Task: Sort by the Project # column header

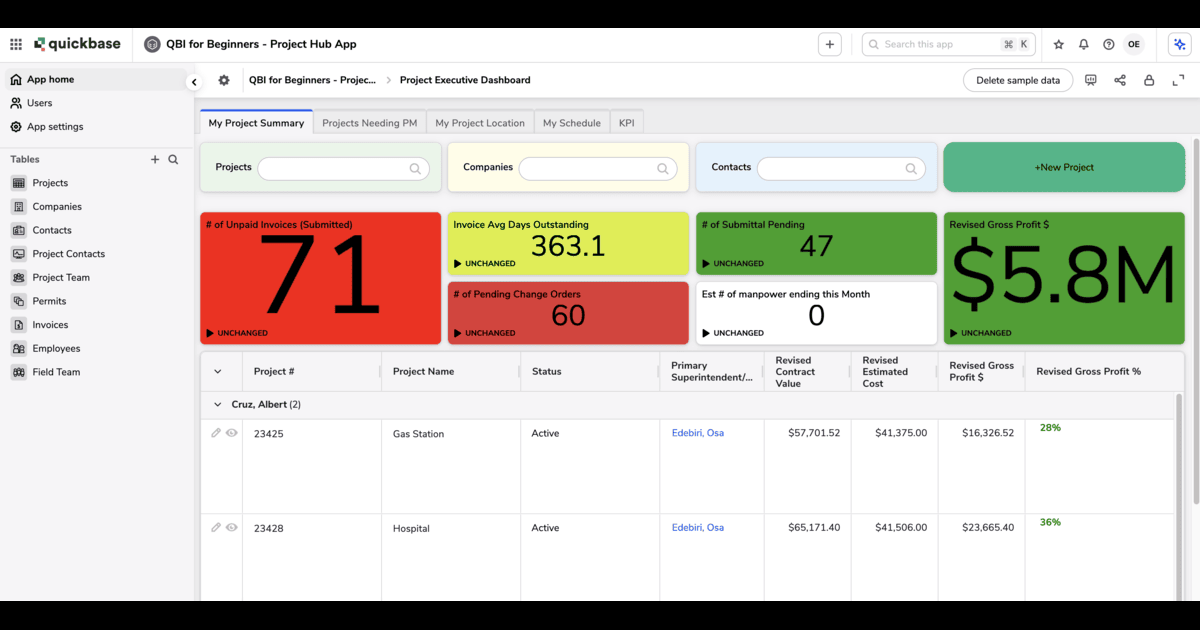Action: coord(312,371)
